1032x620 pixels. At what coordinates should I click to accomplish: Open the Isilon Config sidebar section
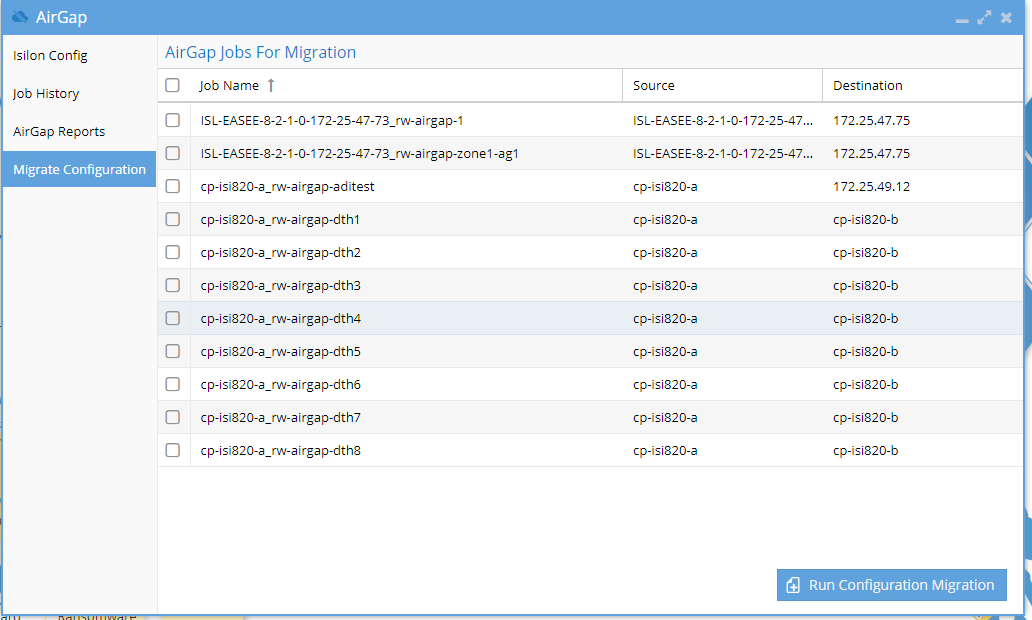(x=50, y=55)
